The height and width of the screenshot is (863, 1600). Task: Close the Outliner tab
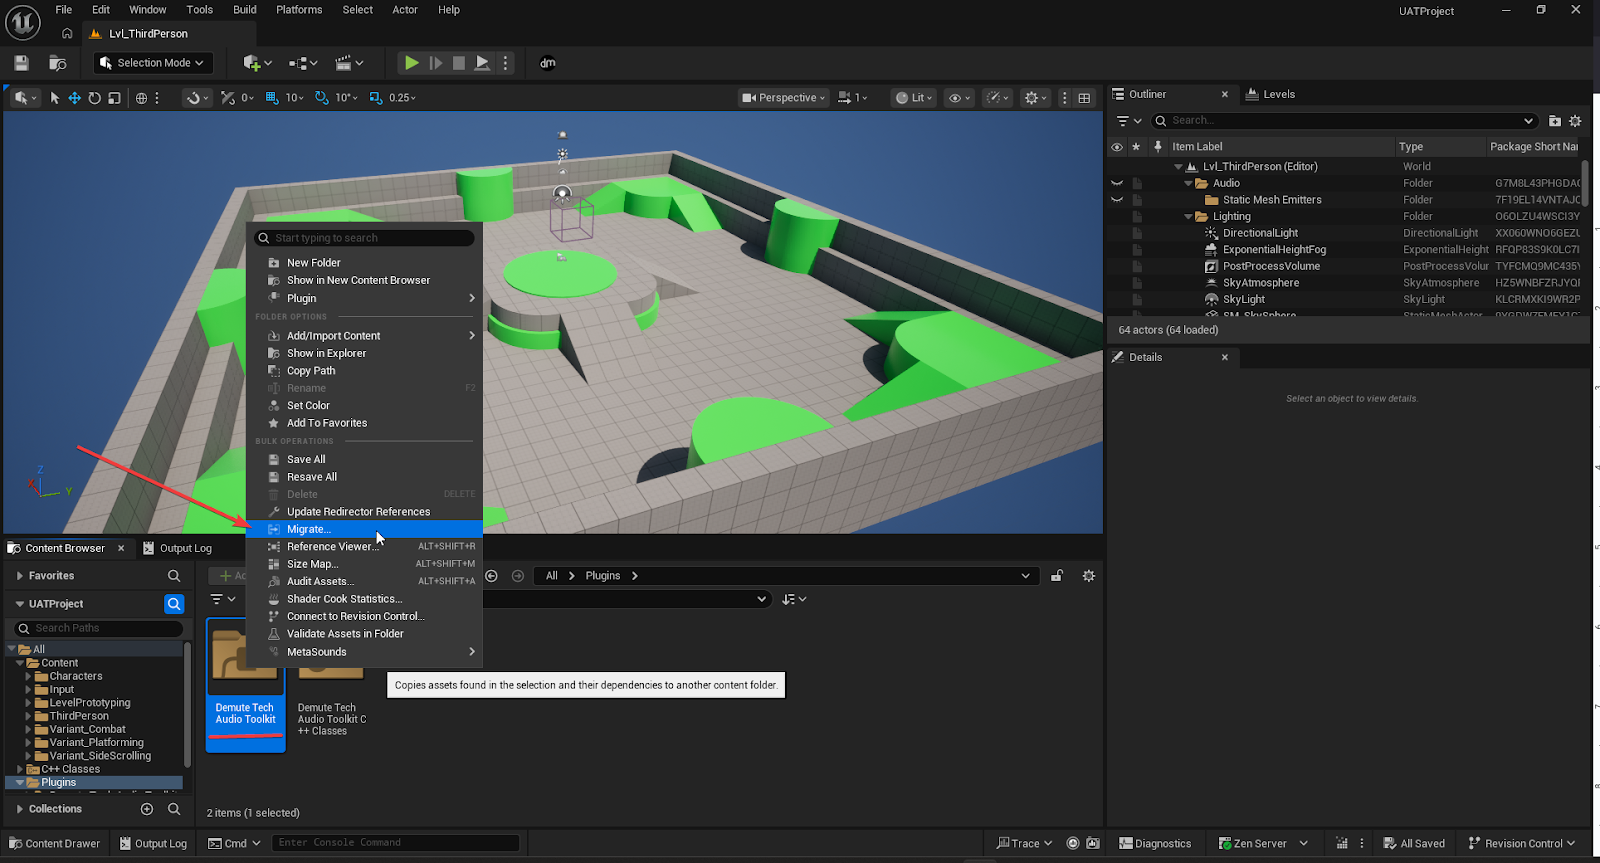coord(1225,94)
